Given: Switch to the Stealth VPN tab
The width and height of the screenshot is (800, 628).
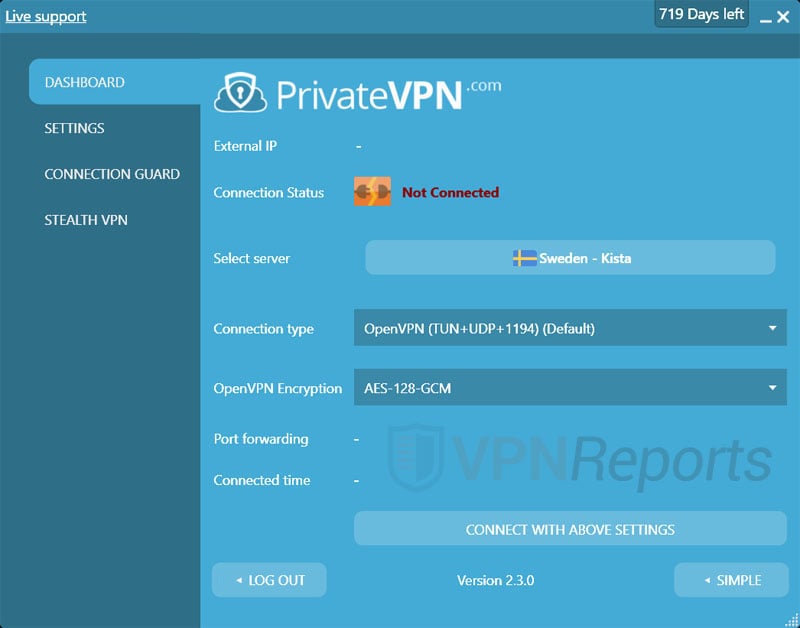Looking at the screenshot, I should [x=86, y=220].
